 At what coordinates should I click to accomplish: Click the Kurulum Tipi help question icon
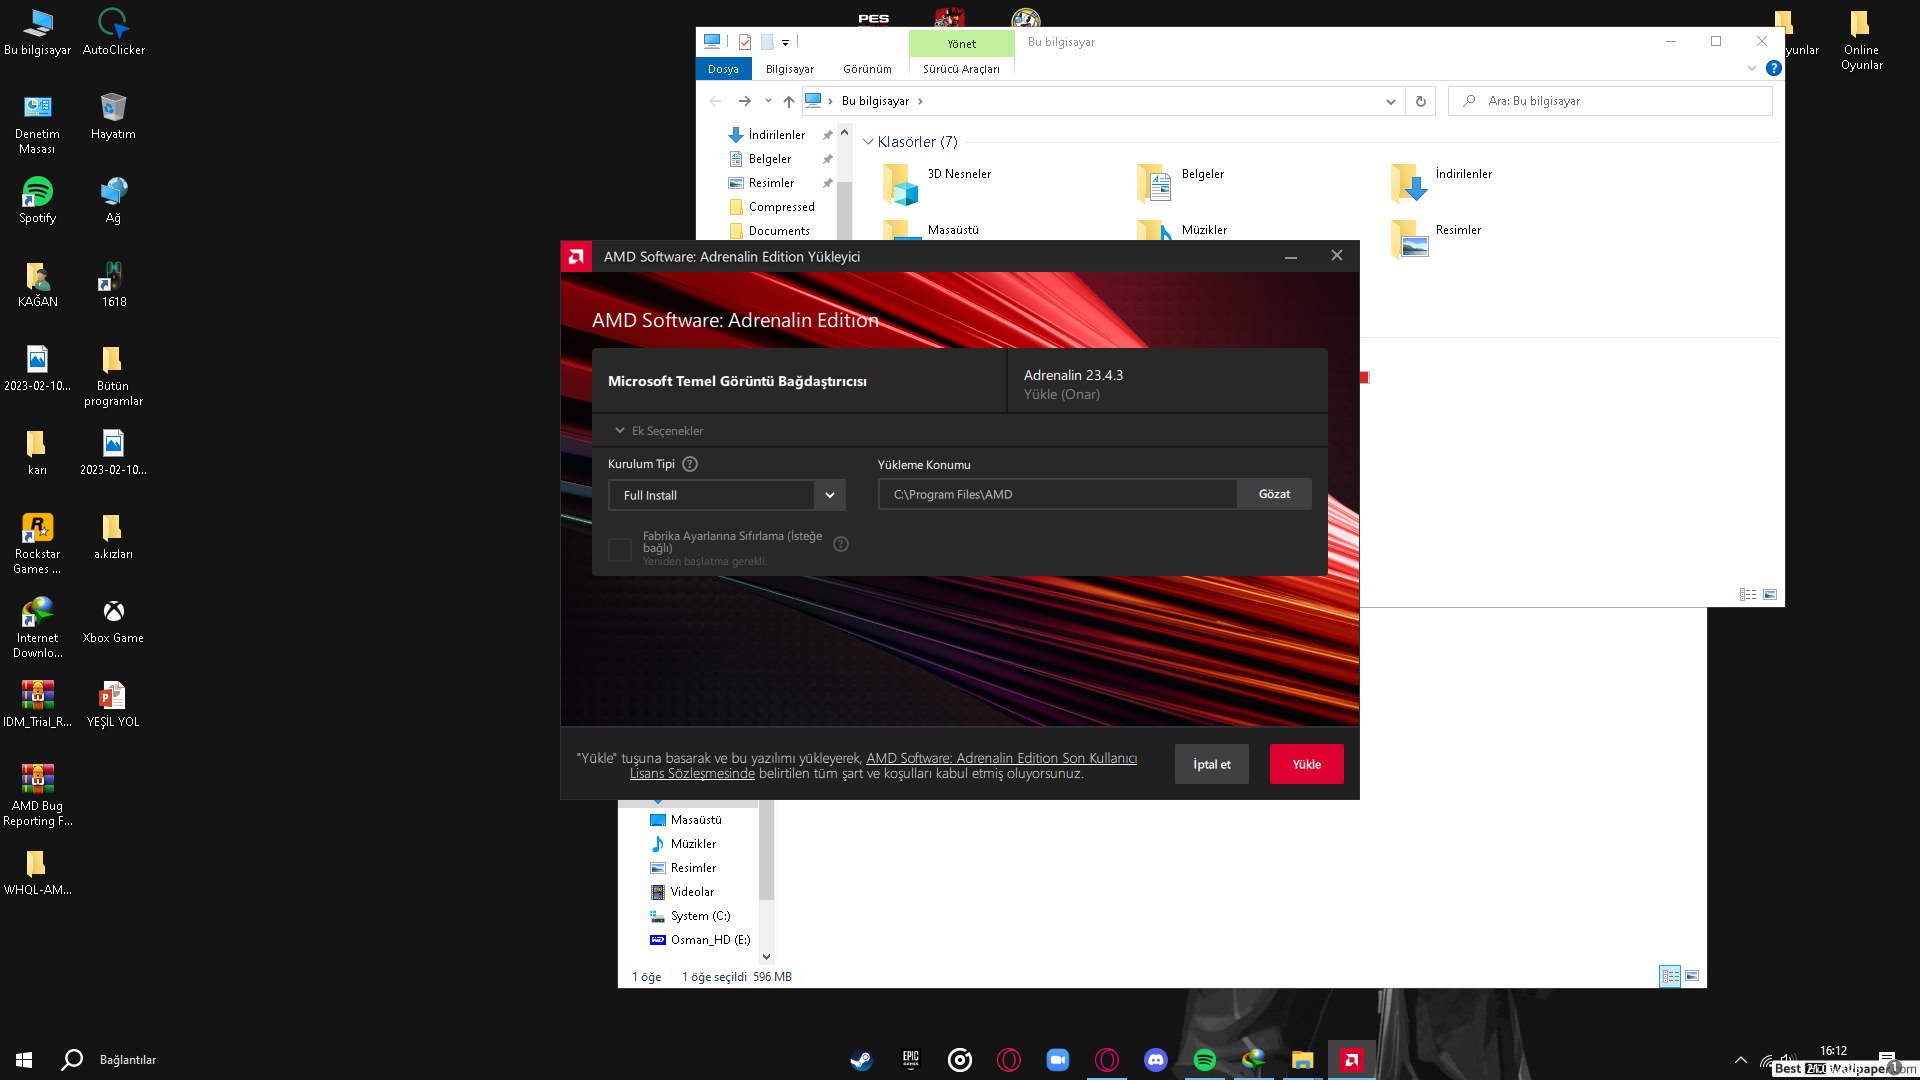[690, 464]
